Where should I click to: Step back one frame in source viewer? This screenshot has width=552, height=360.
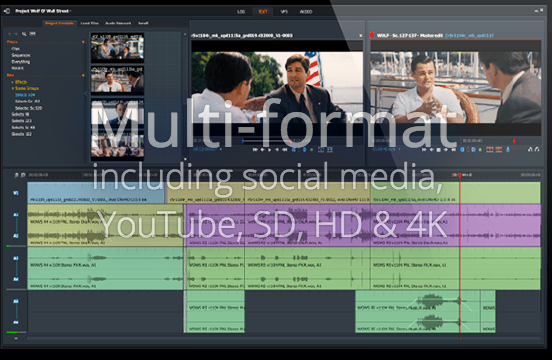click(x=262, y=150)
